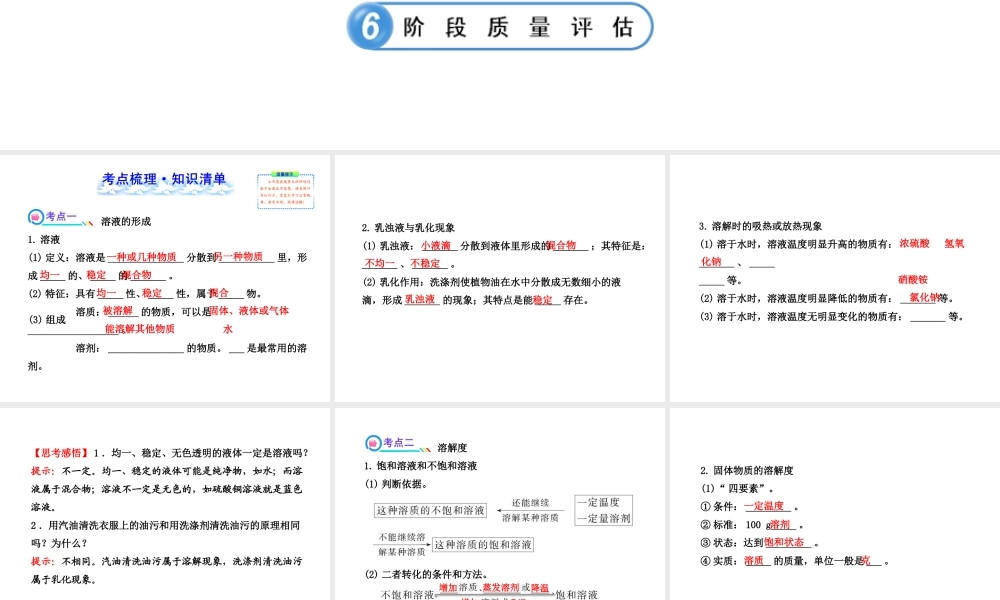Click the '(2) 二者转化的条件和方法。' line

coord(427,574)
